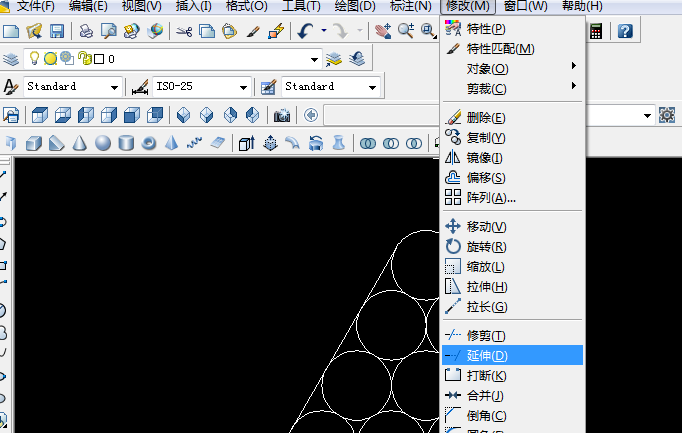Image resolution: width=682 pixels, height=433 pixels.
Task: Choose 删除(E) erase command
Action: pos(512,117)
